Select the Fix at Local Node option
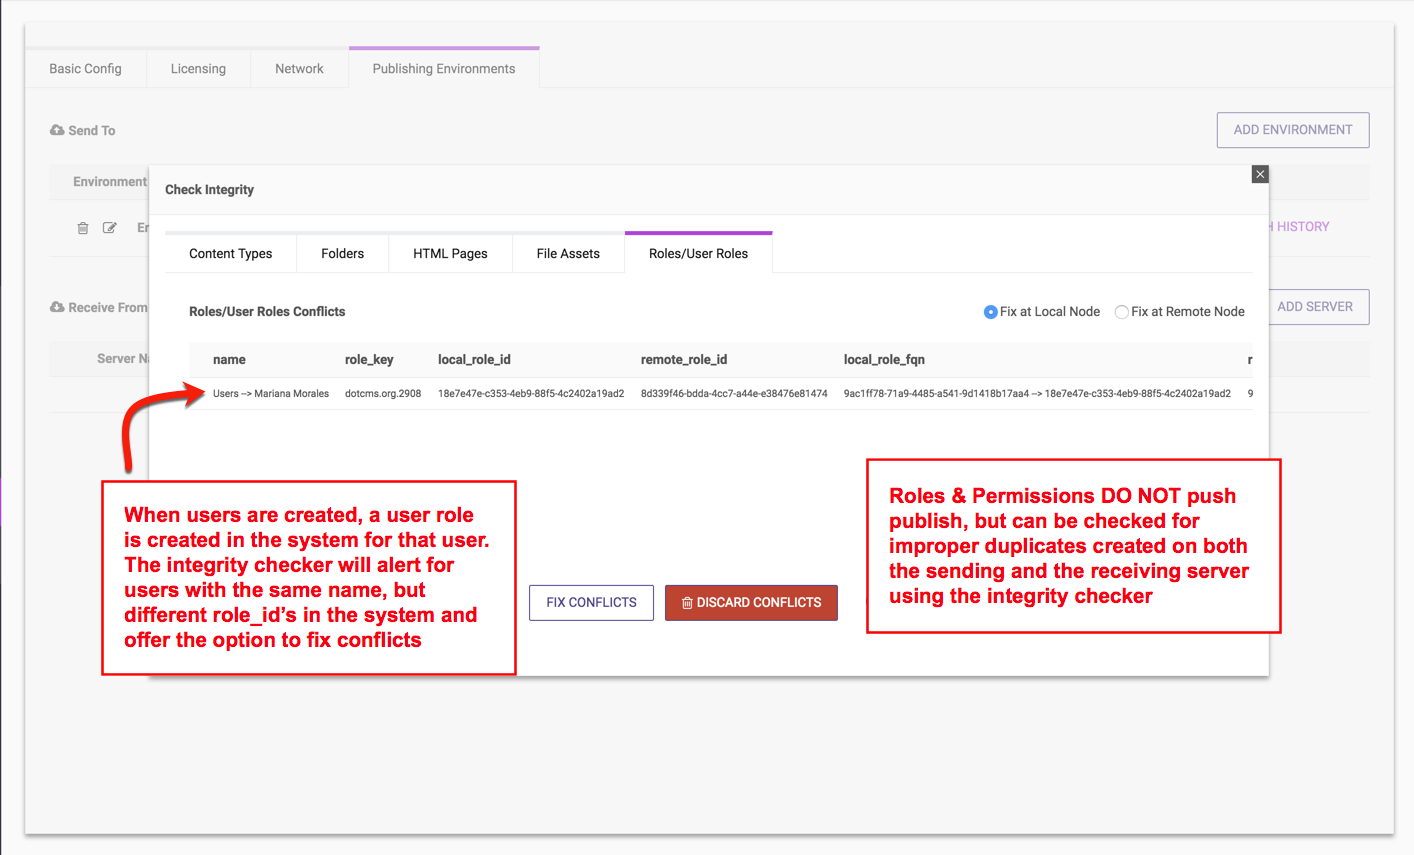 coord(990,312)
